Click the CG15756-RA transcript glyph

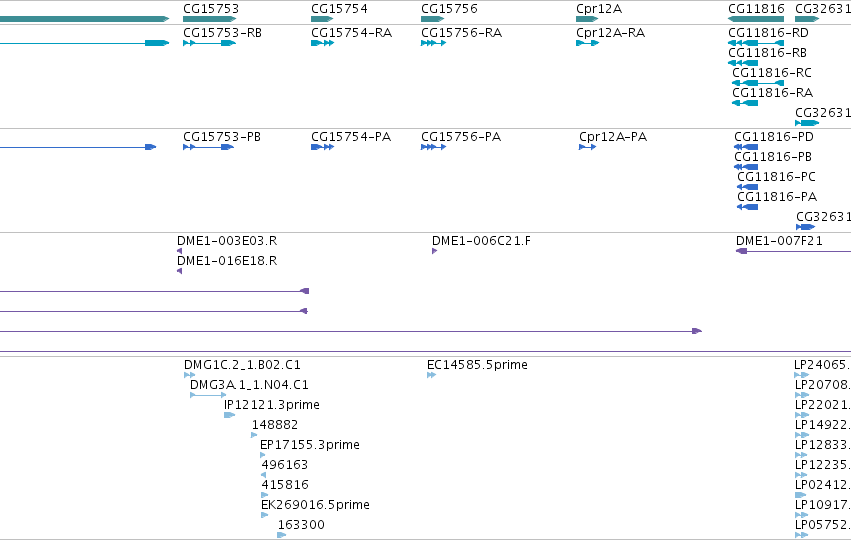point(433,43)
